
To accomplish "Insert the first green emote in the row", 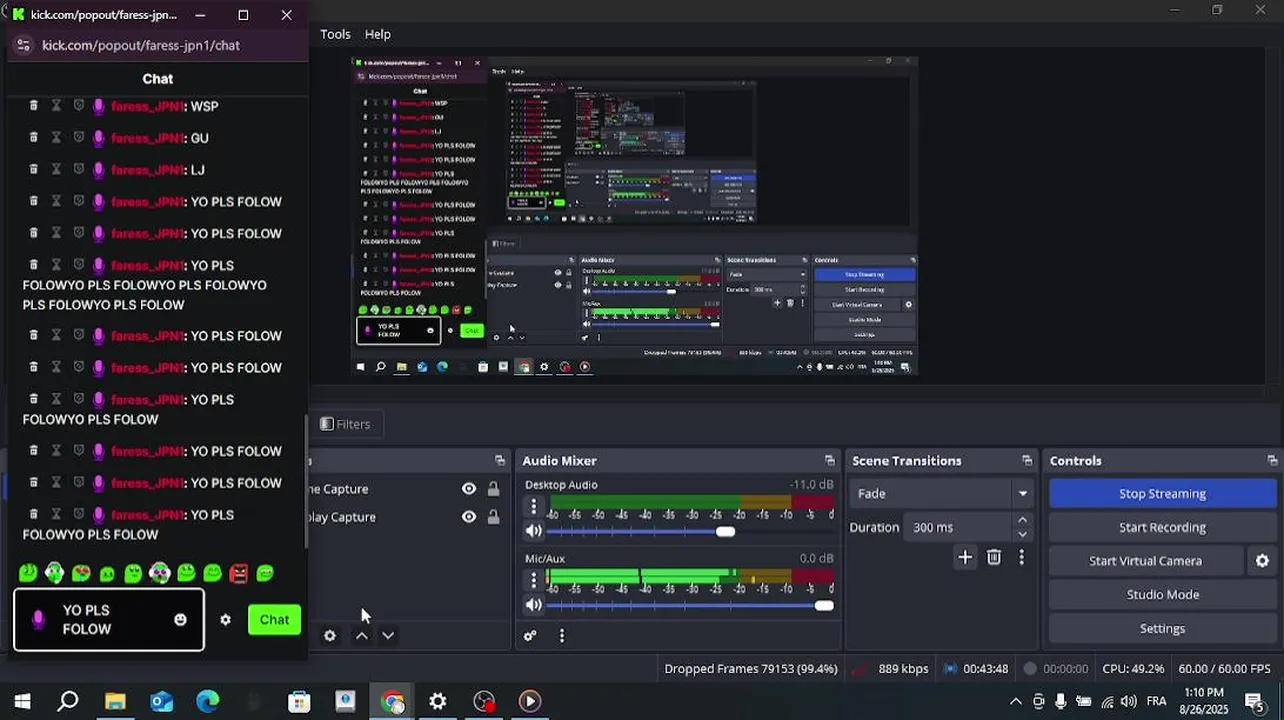I will (x=28, y=573).
